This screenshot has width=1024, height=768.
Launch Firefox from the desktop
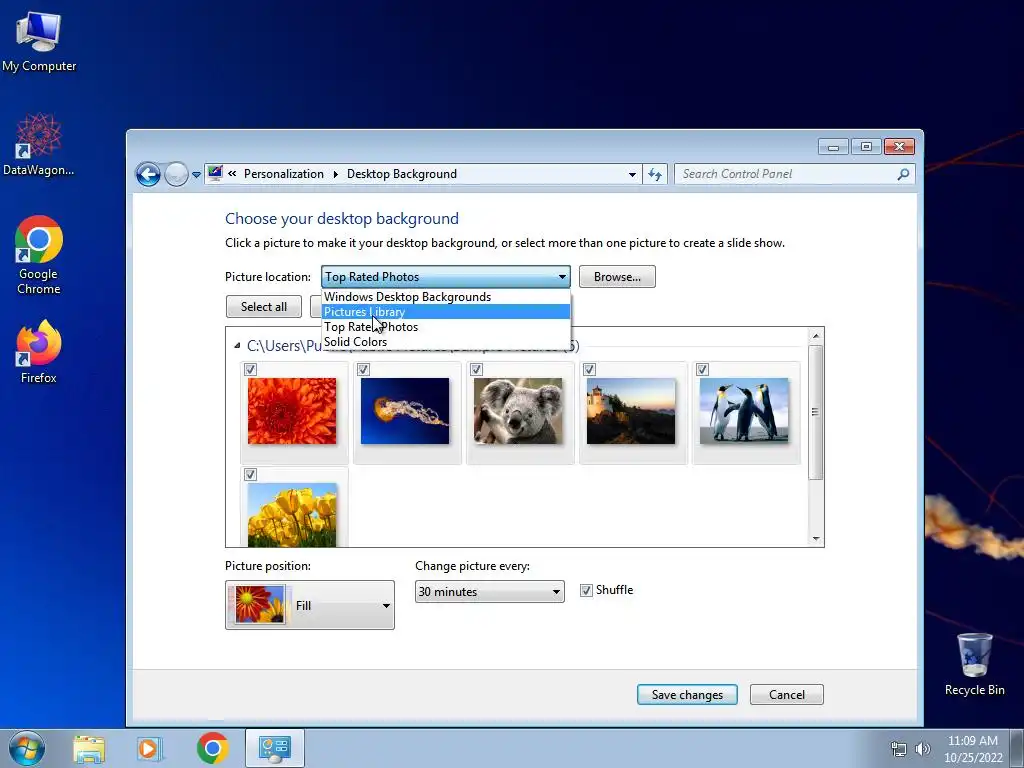[39, 351]
